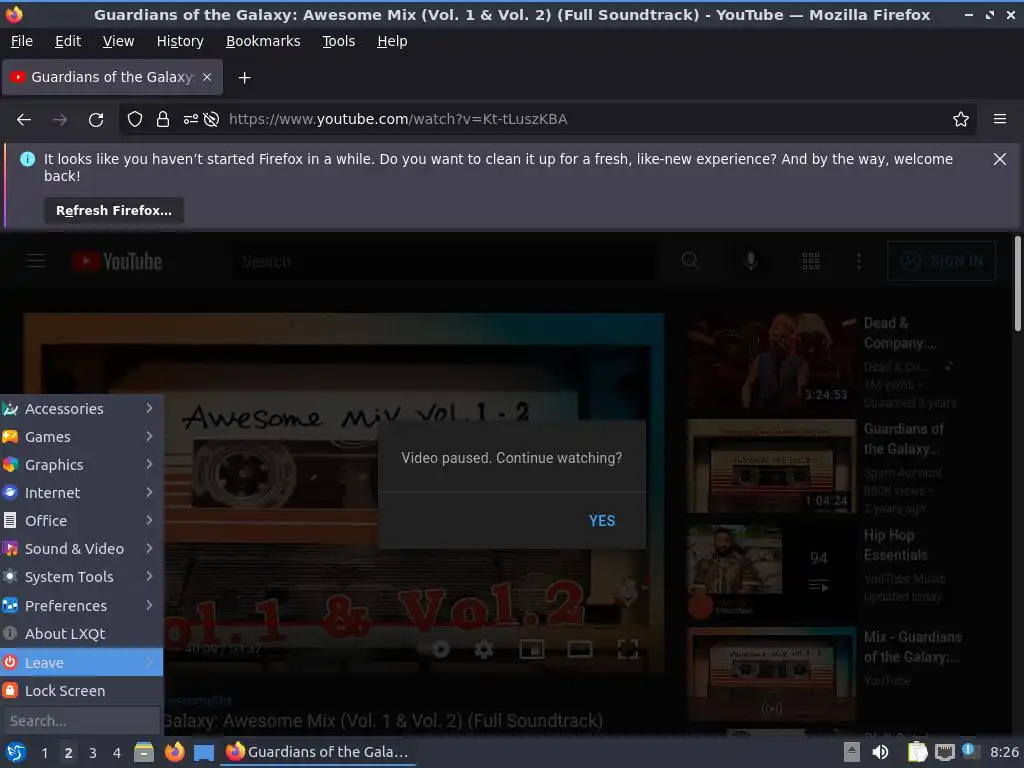Open the YouTube guide hamburger menu
This screenshot has height=768, width=1024.
(x=36, y=261)
